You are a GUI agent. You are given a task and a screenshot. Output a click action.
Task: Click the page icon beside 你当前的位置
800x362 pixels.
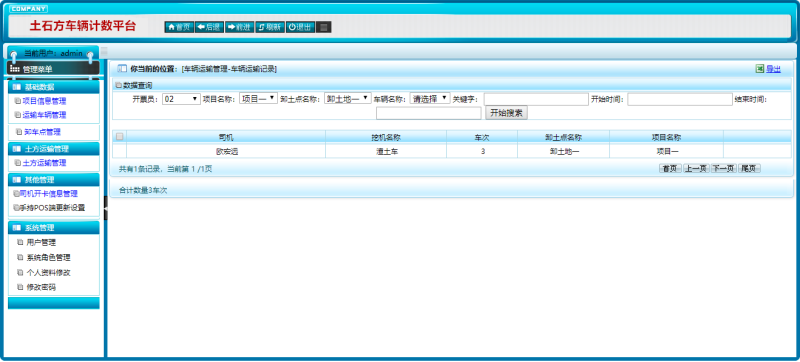point(122,68)
